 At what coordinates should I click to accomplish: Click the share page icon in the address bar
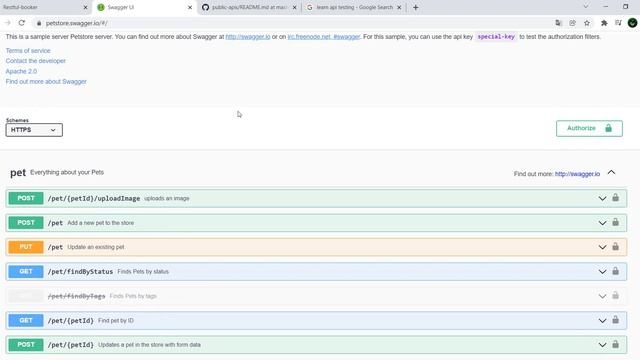(x=573, y=23)
